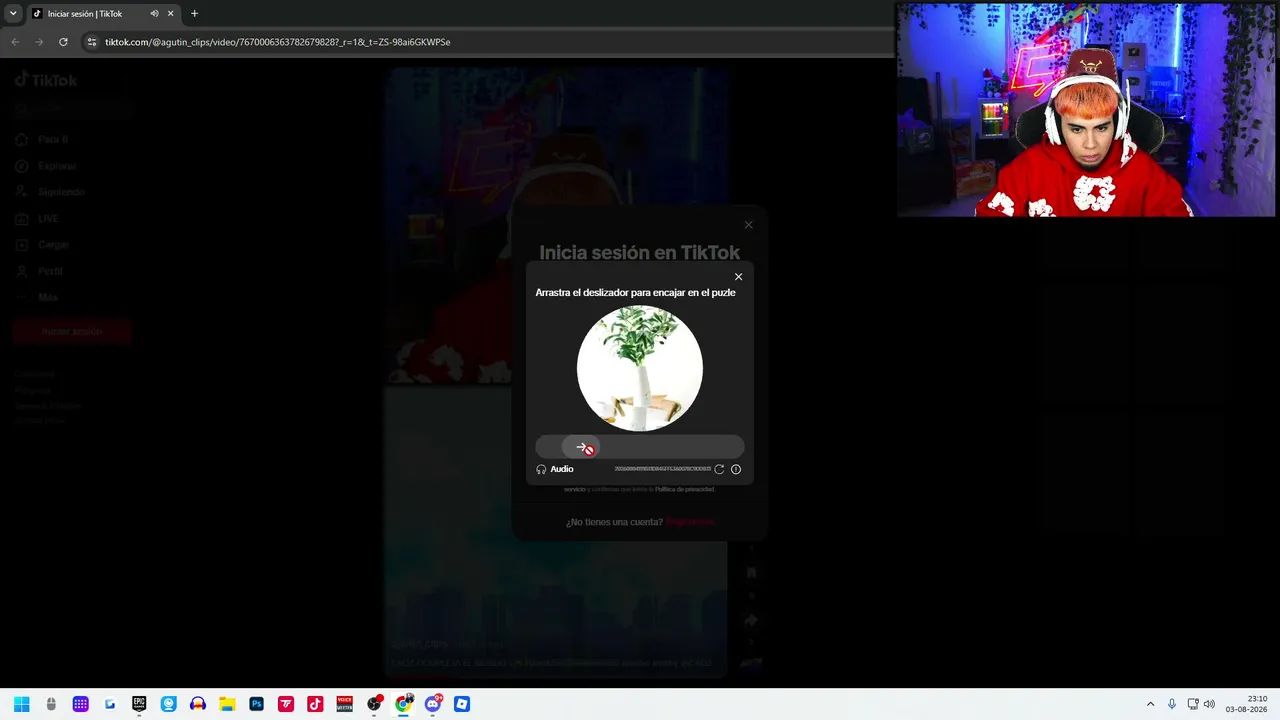The width and height of the screenshot is (1280, 720).
Task: Open File Explorer from the taskbar
Action: (227, 704)
